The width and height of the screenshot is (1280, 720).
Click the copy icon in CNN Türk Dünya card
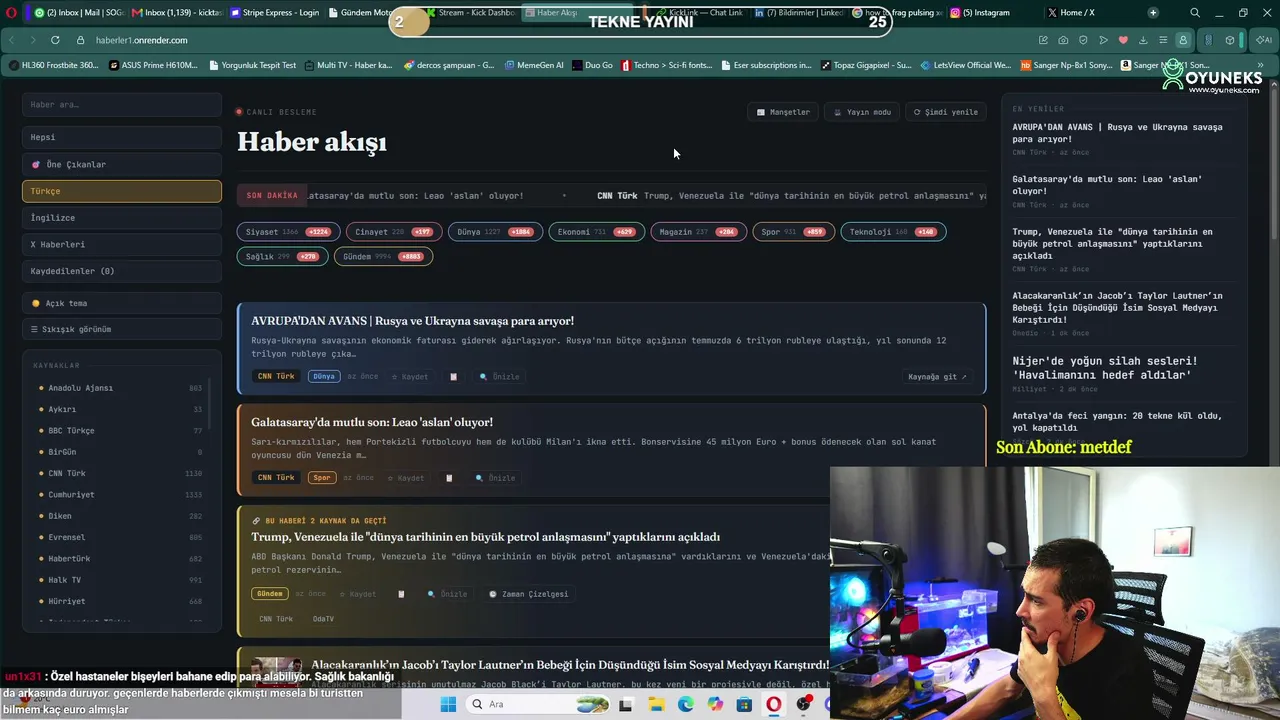pyautogui.click(x=453, y=377)
